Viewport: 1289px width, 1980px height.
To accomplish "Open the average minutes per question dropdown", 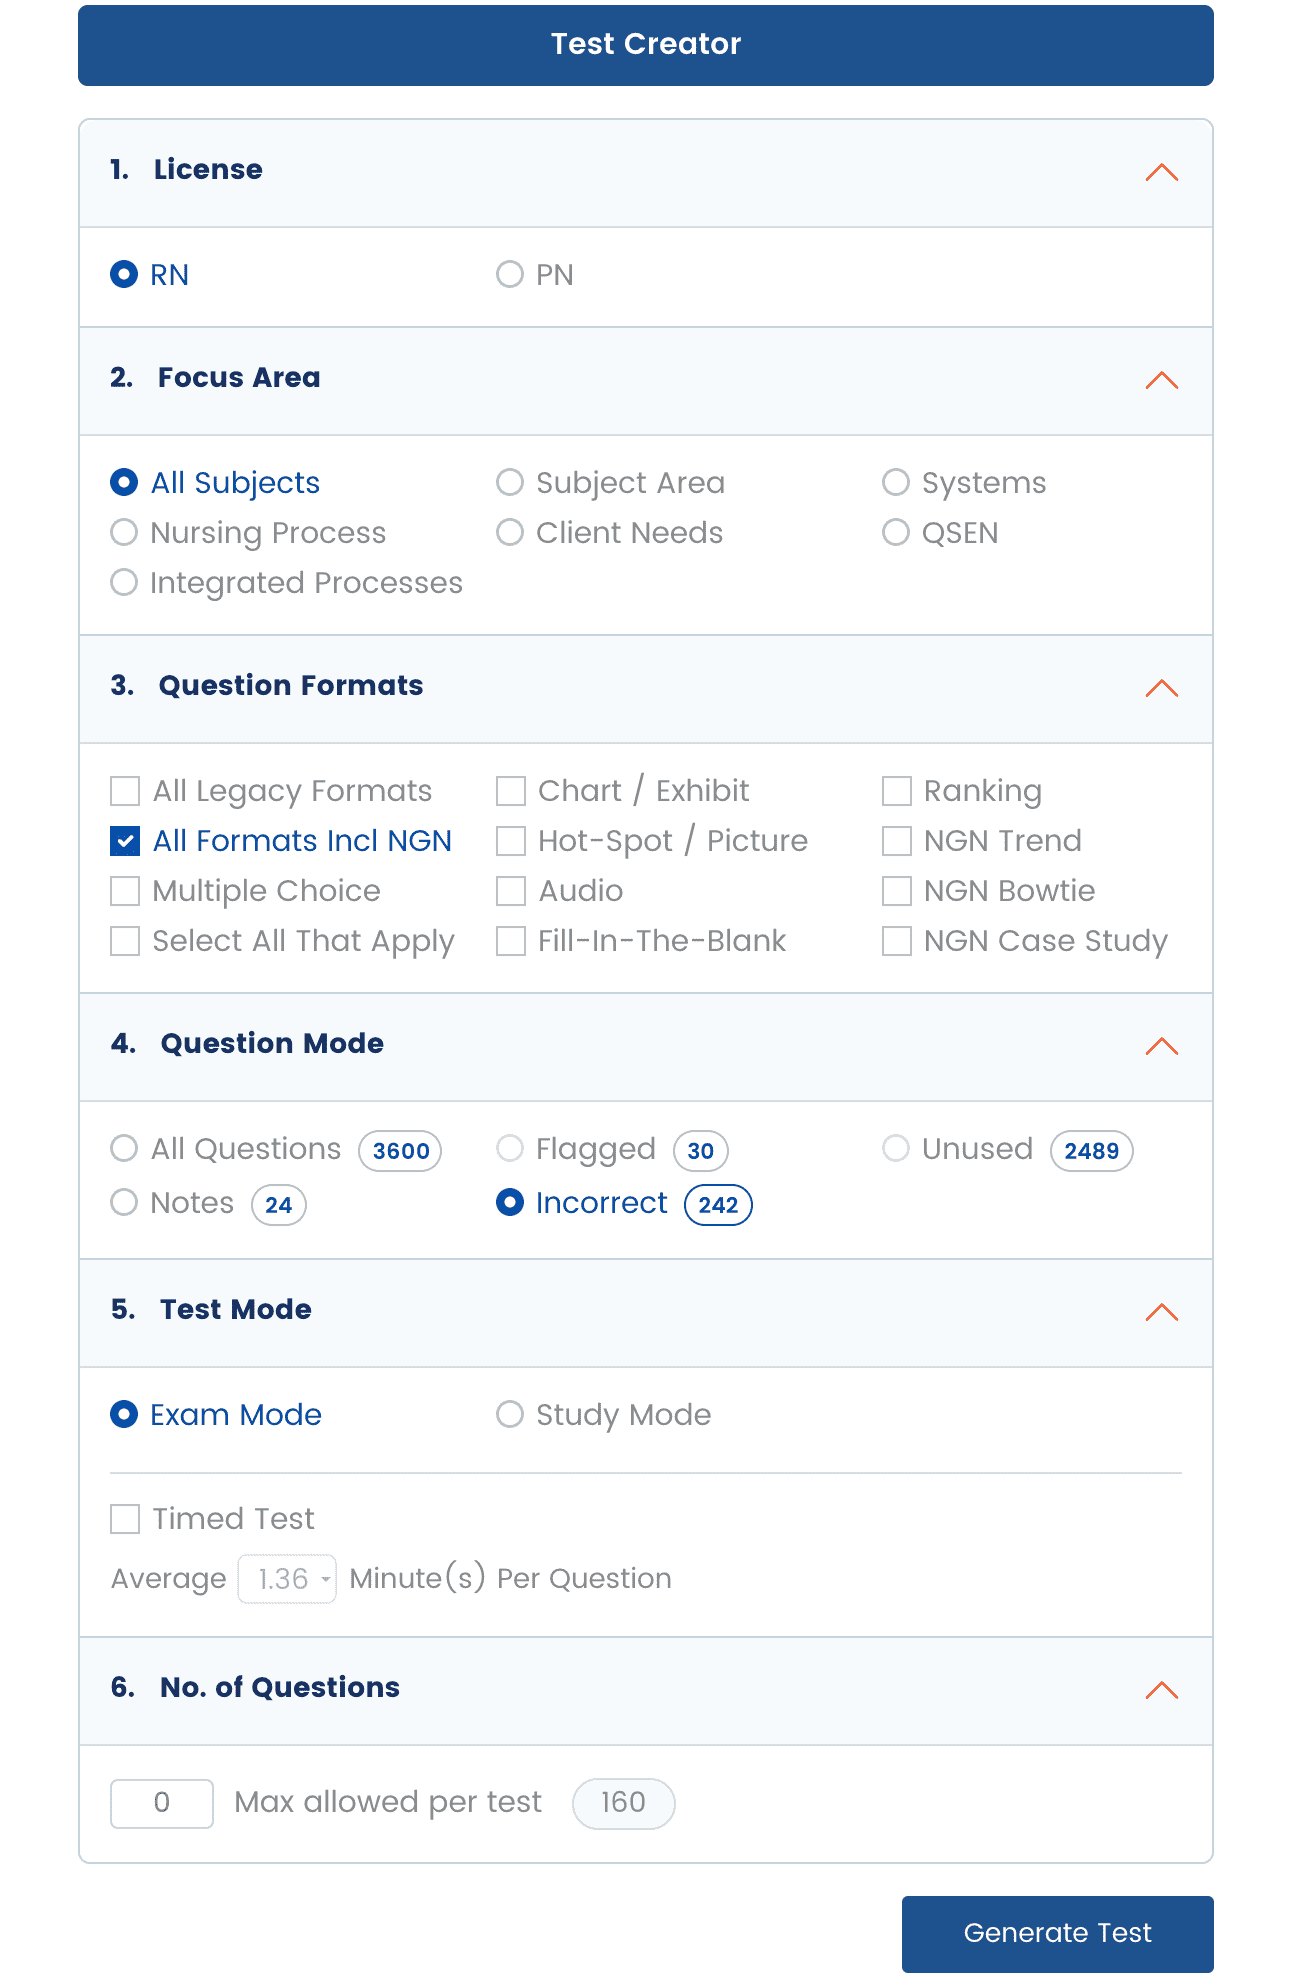I will pyautogui.click(x=287, y=1579).
